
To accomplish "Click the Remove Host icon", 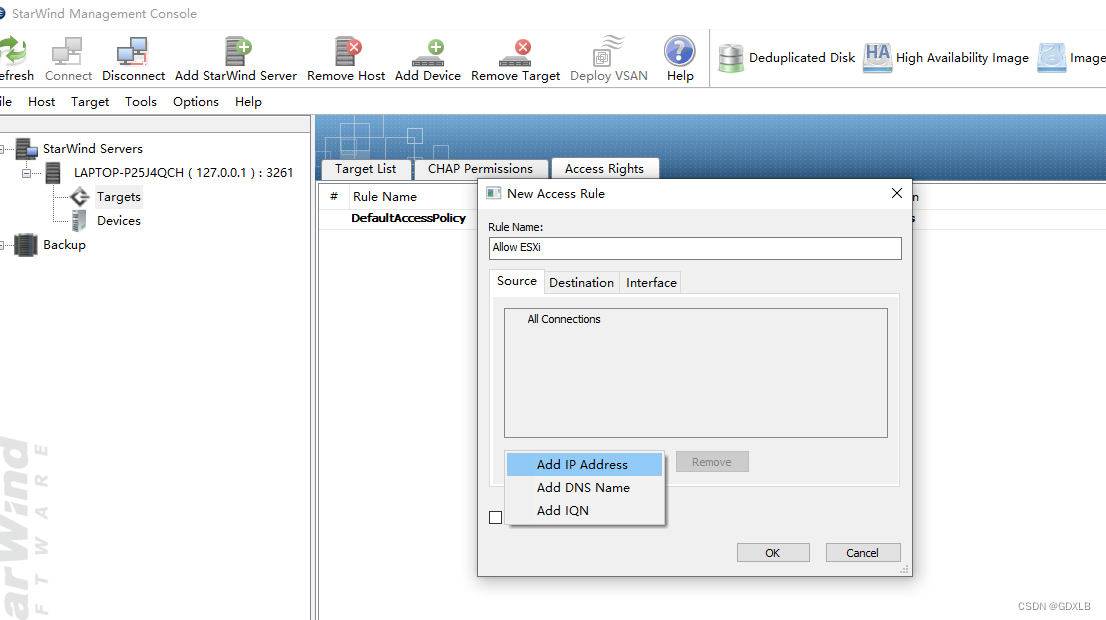I will [x=348, y=51].
